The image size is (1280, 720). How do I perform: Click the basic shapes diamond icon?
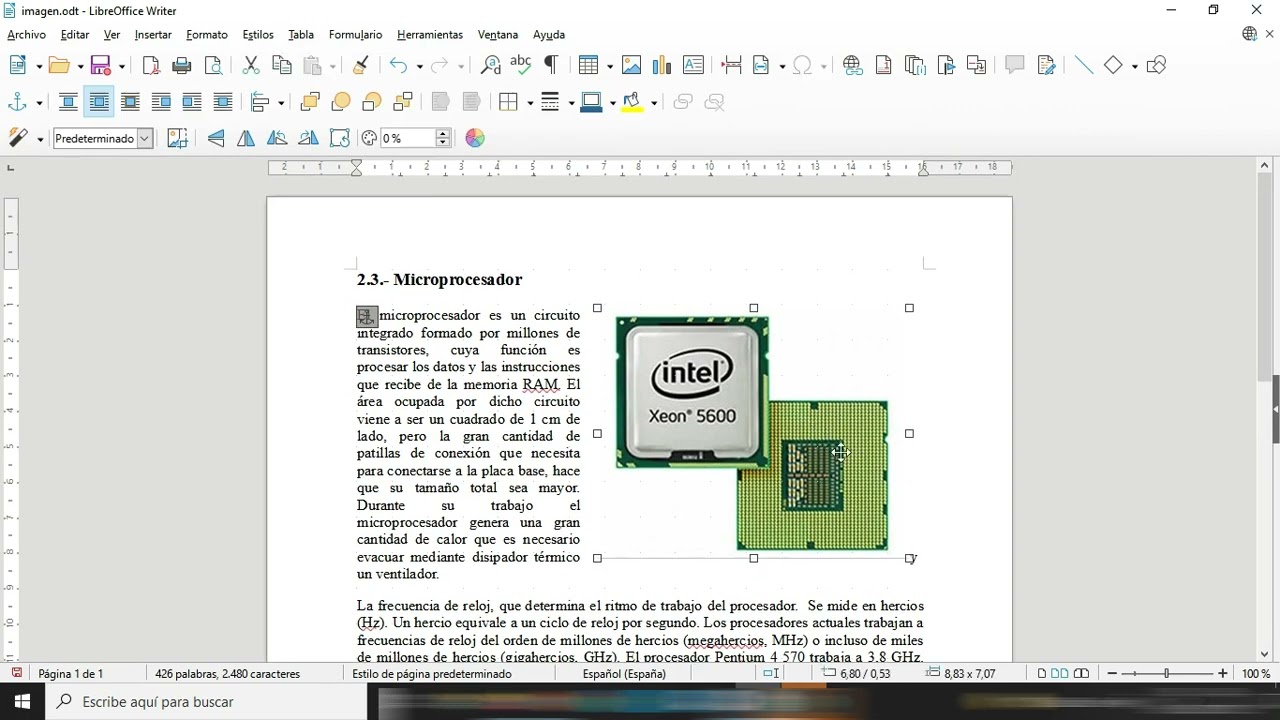coord(1114,65)
